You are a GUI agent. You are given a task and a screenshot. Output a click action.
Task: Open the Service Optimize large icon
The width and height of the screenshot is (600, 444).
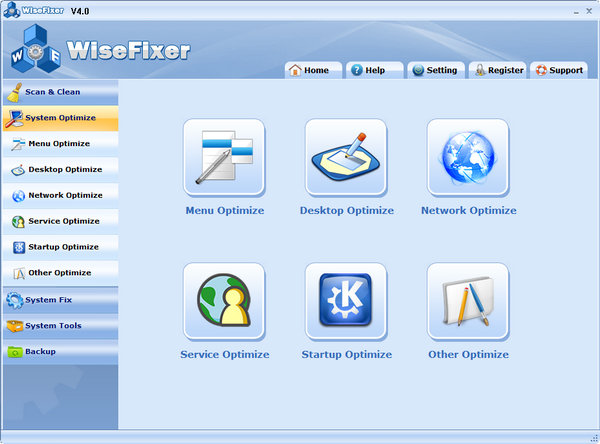(x=224, y=301)
